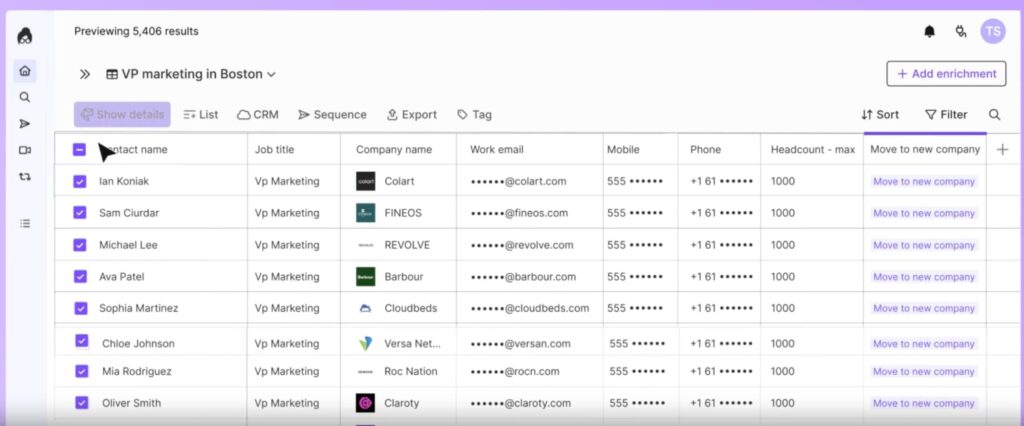Click the notification bell icon
Viewport: 1024px width, 426px height.
click(x=930, y=32)
